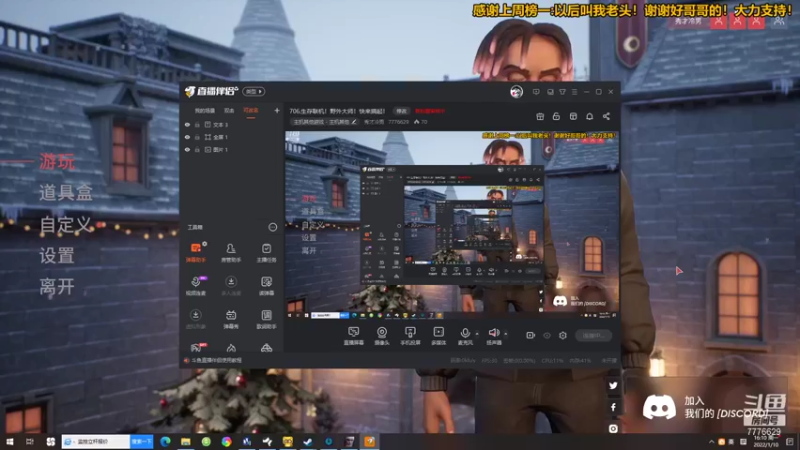Hide the 图片 1 layer

pos(187,150)
